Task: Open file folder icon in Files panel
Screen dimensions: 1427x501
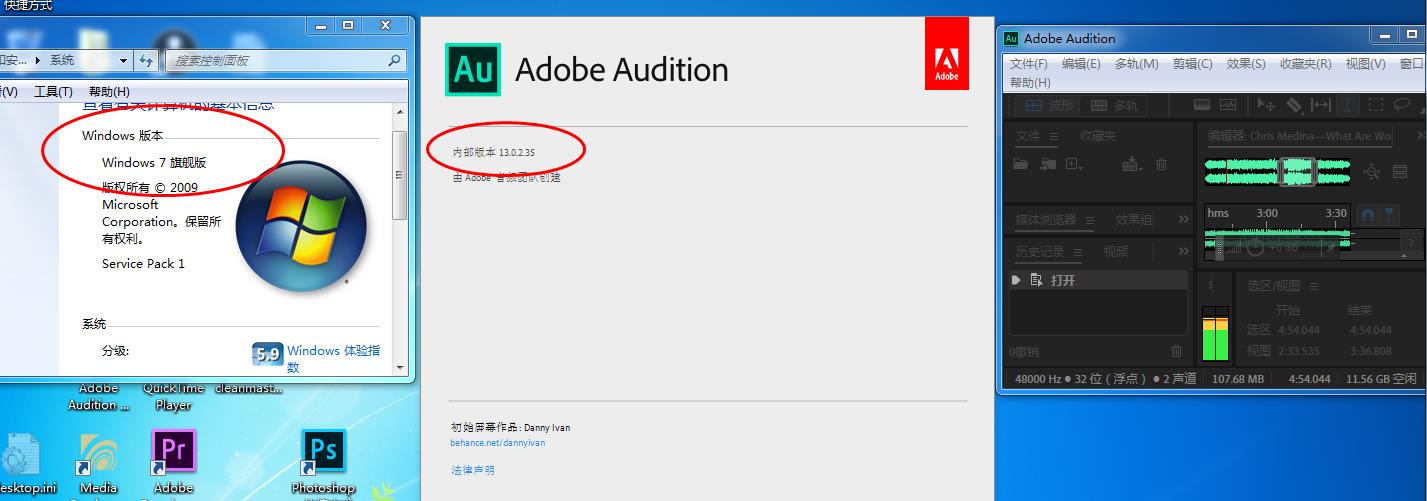Action: [x=1021, y=163]
